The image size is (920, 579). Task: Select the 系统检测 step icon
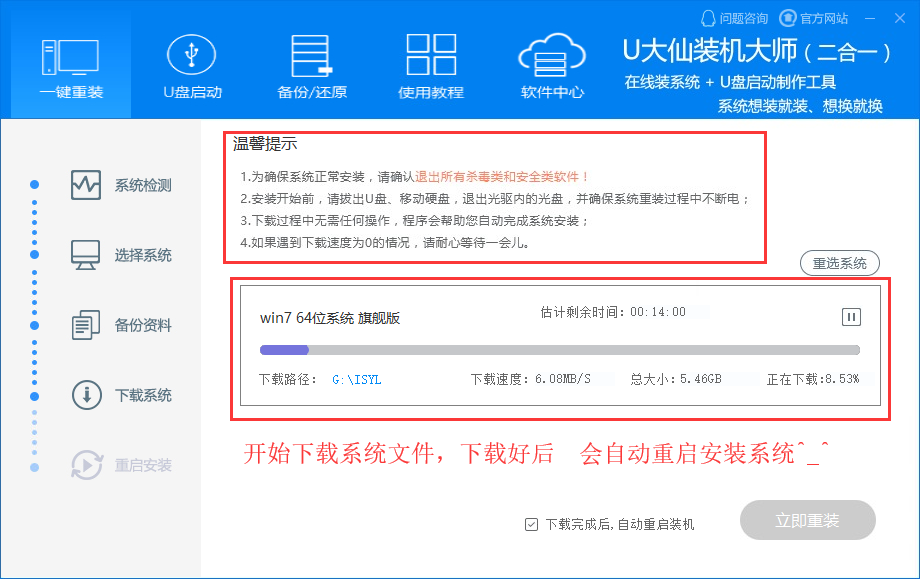click(x=86, y=185)
